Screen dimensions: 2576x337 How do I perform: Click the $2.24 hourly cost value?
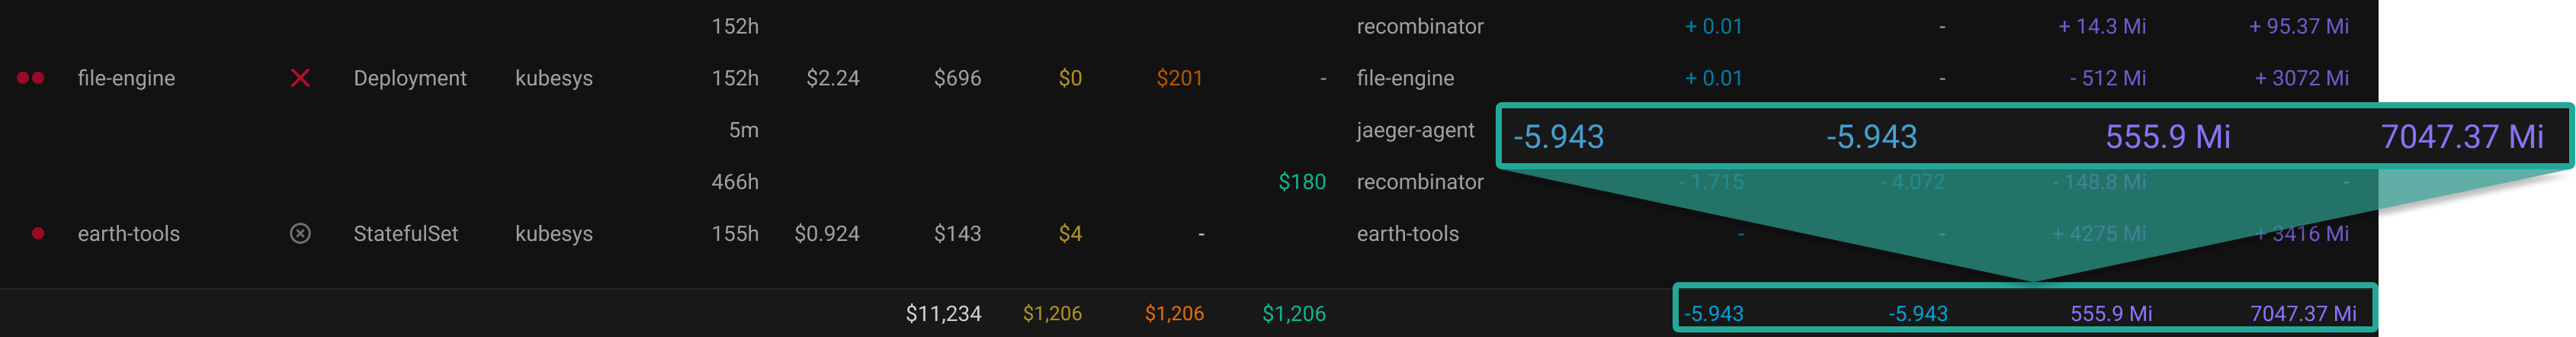833,78
